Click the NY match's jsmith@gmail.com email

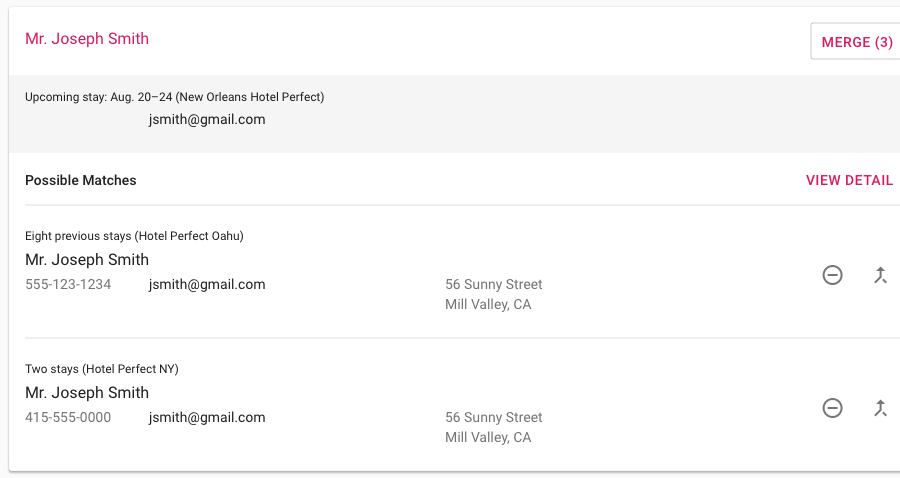(x=207, y=417)
